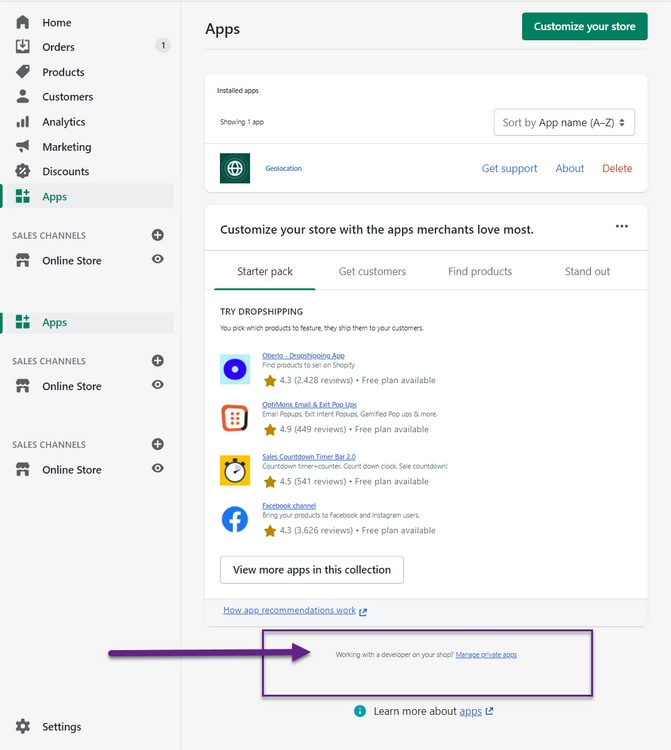The image size is (671, 750).
Task: Open Sales Countdown Timer Bar 2.0 link
Action: [x=308, y=456]
